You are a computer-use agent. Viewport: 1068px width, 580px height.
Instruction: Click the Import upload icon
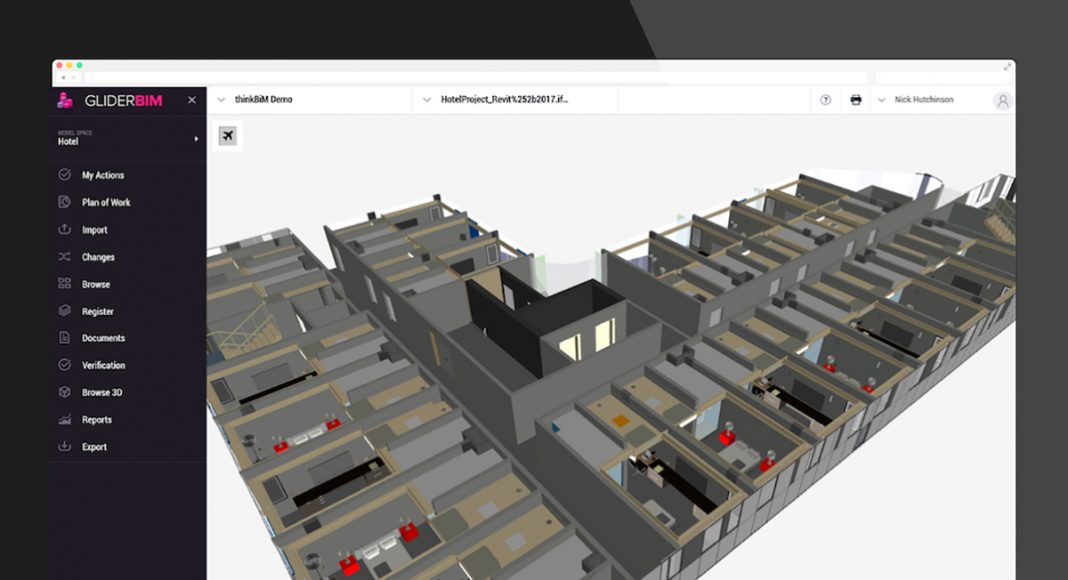pos(65,229)
